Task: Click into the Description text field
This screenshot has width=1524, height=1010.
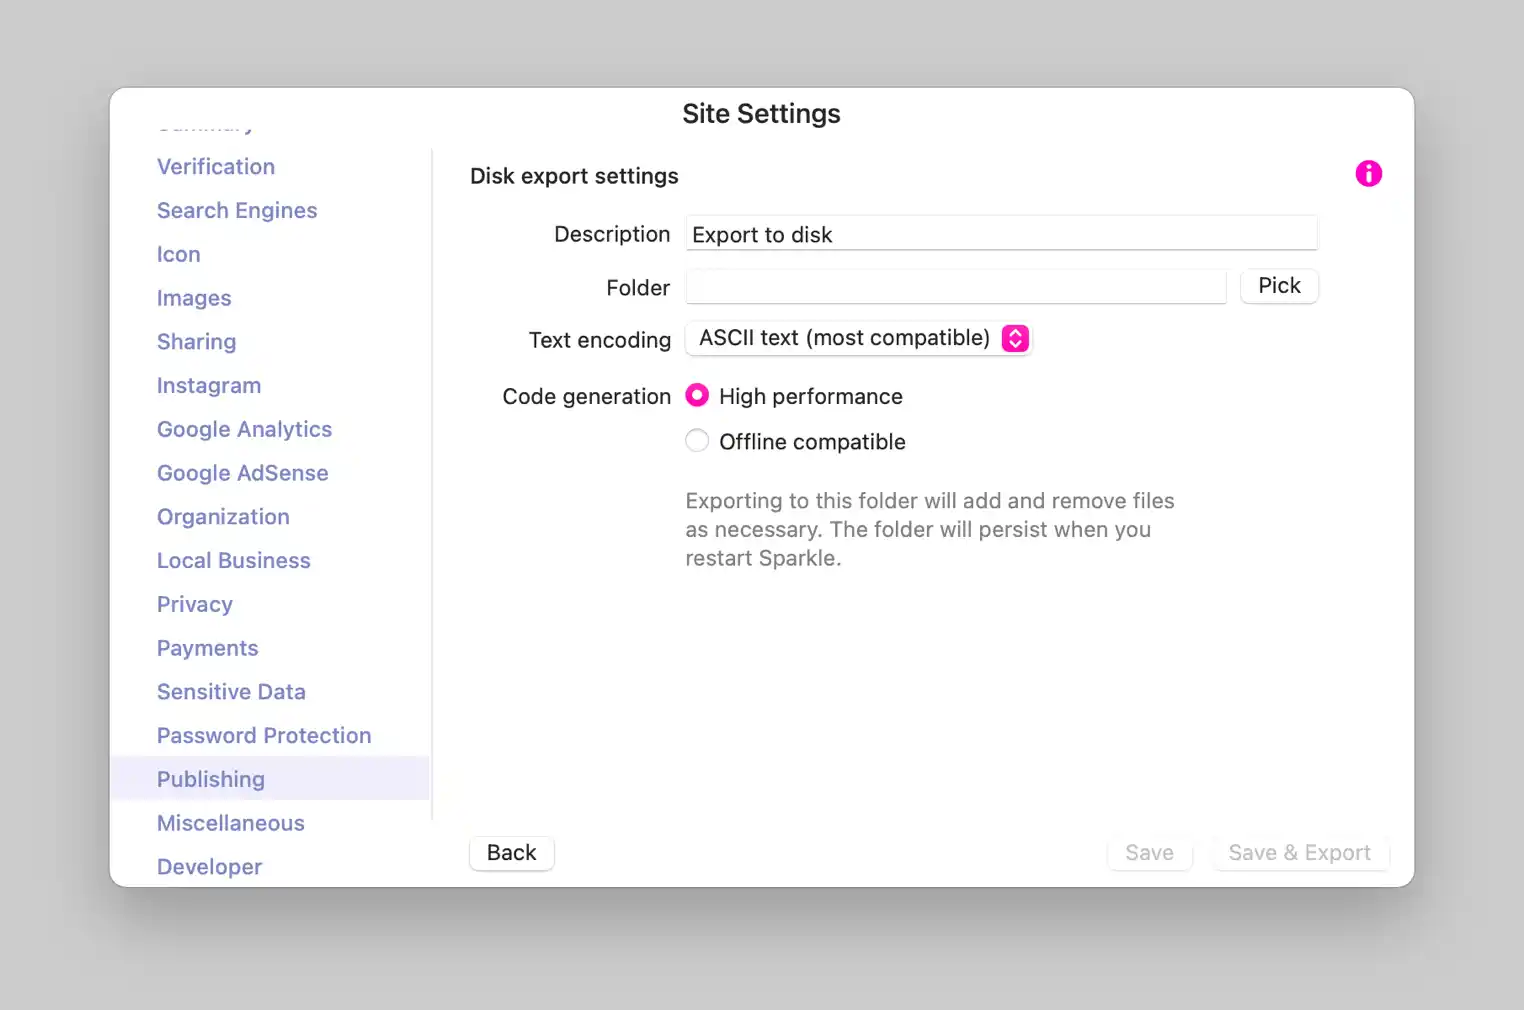Action: (1000, 234)
